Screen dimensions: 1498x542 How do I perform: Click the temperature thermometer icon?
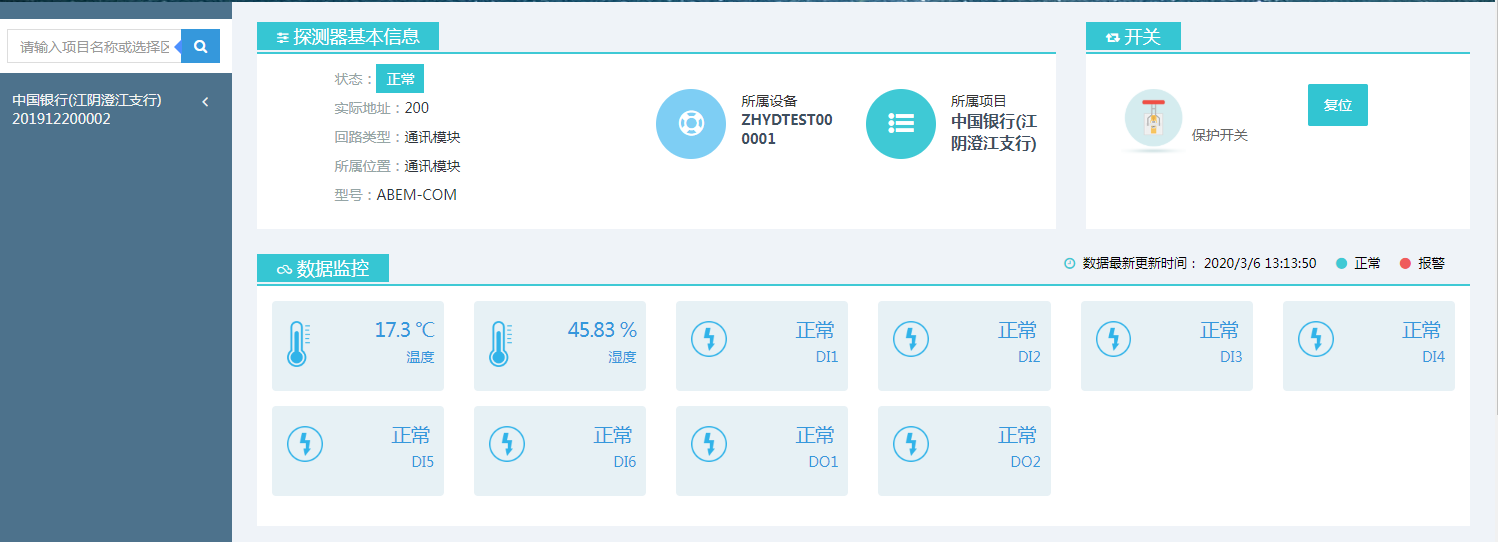[x=297, y=344]
